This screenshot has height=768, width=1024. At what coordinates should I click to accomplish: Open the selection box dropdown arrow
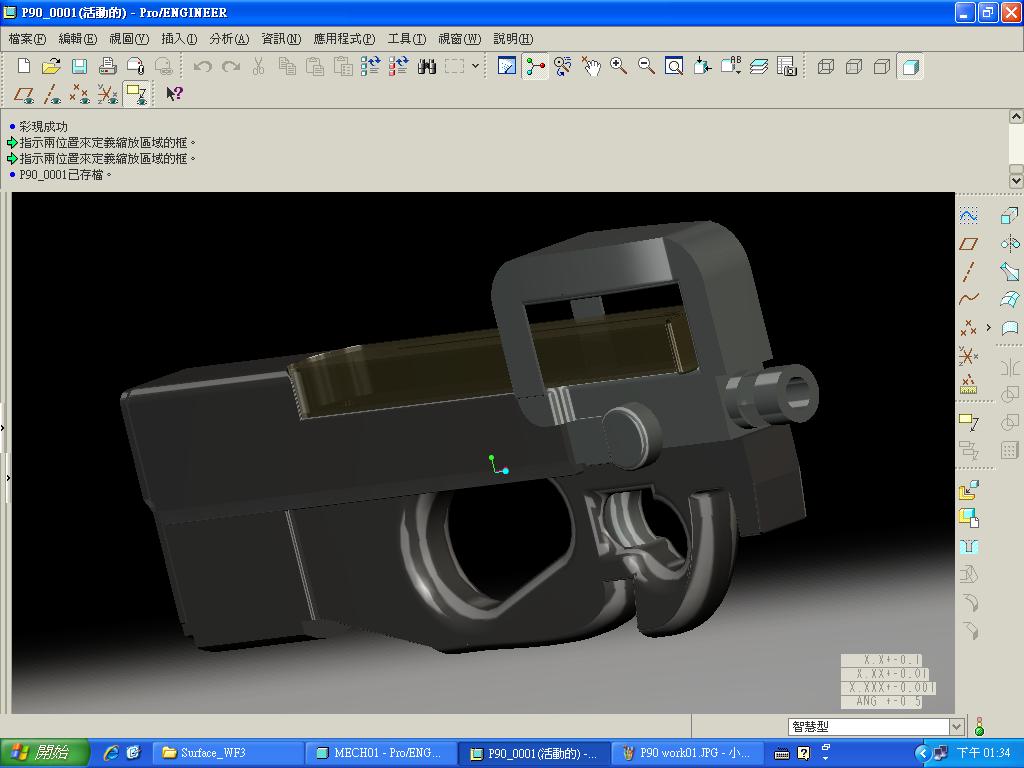(475, 66)
